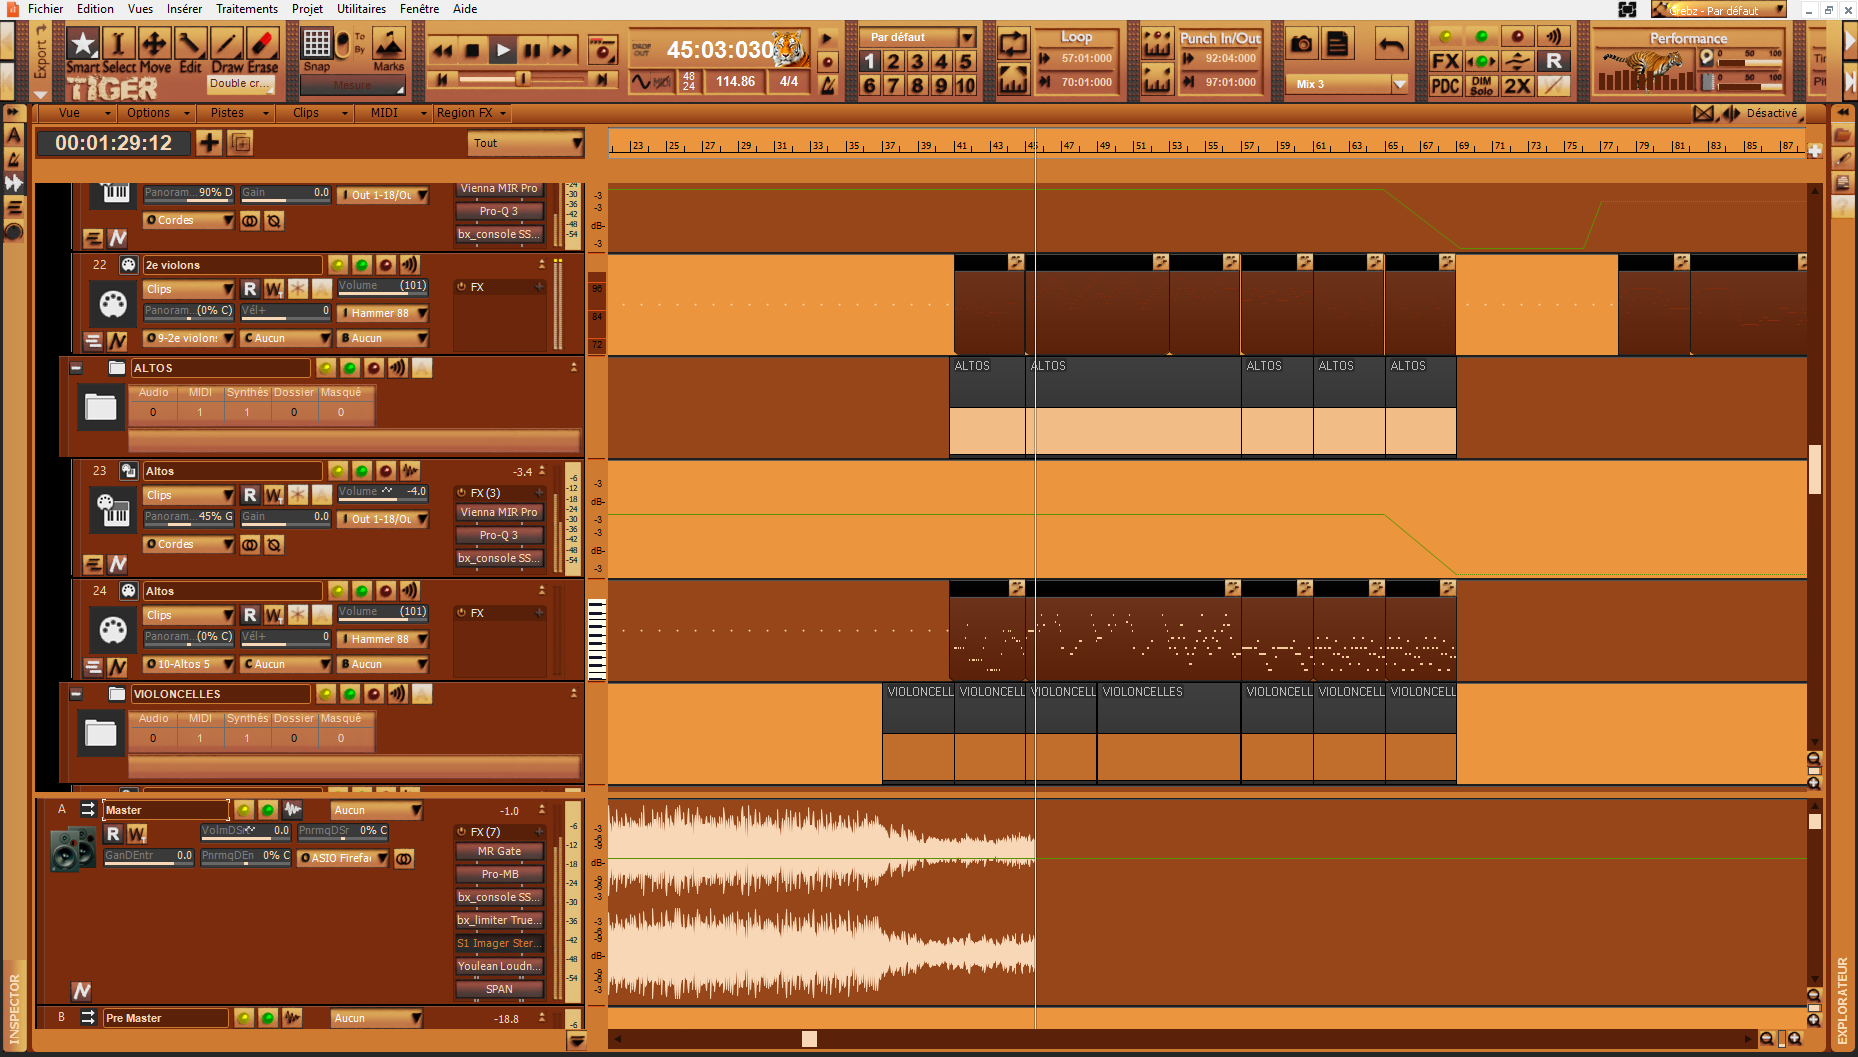Open Pro-Q 3 in the Altos FX chain
This screenshot has width=1858, height=1057.
tap(499, 535)
